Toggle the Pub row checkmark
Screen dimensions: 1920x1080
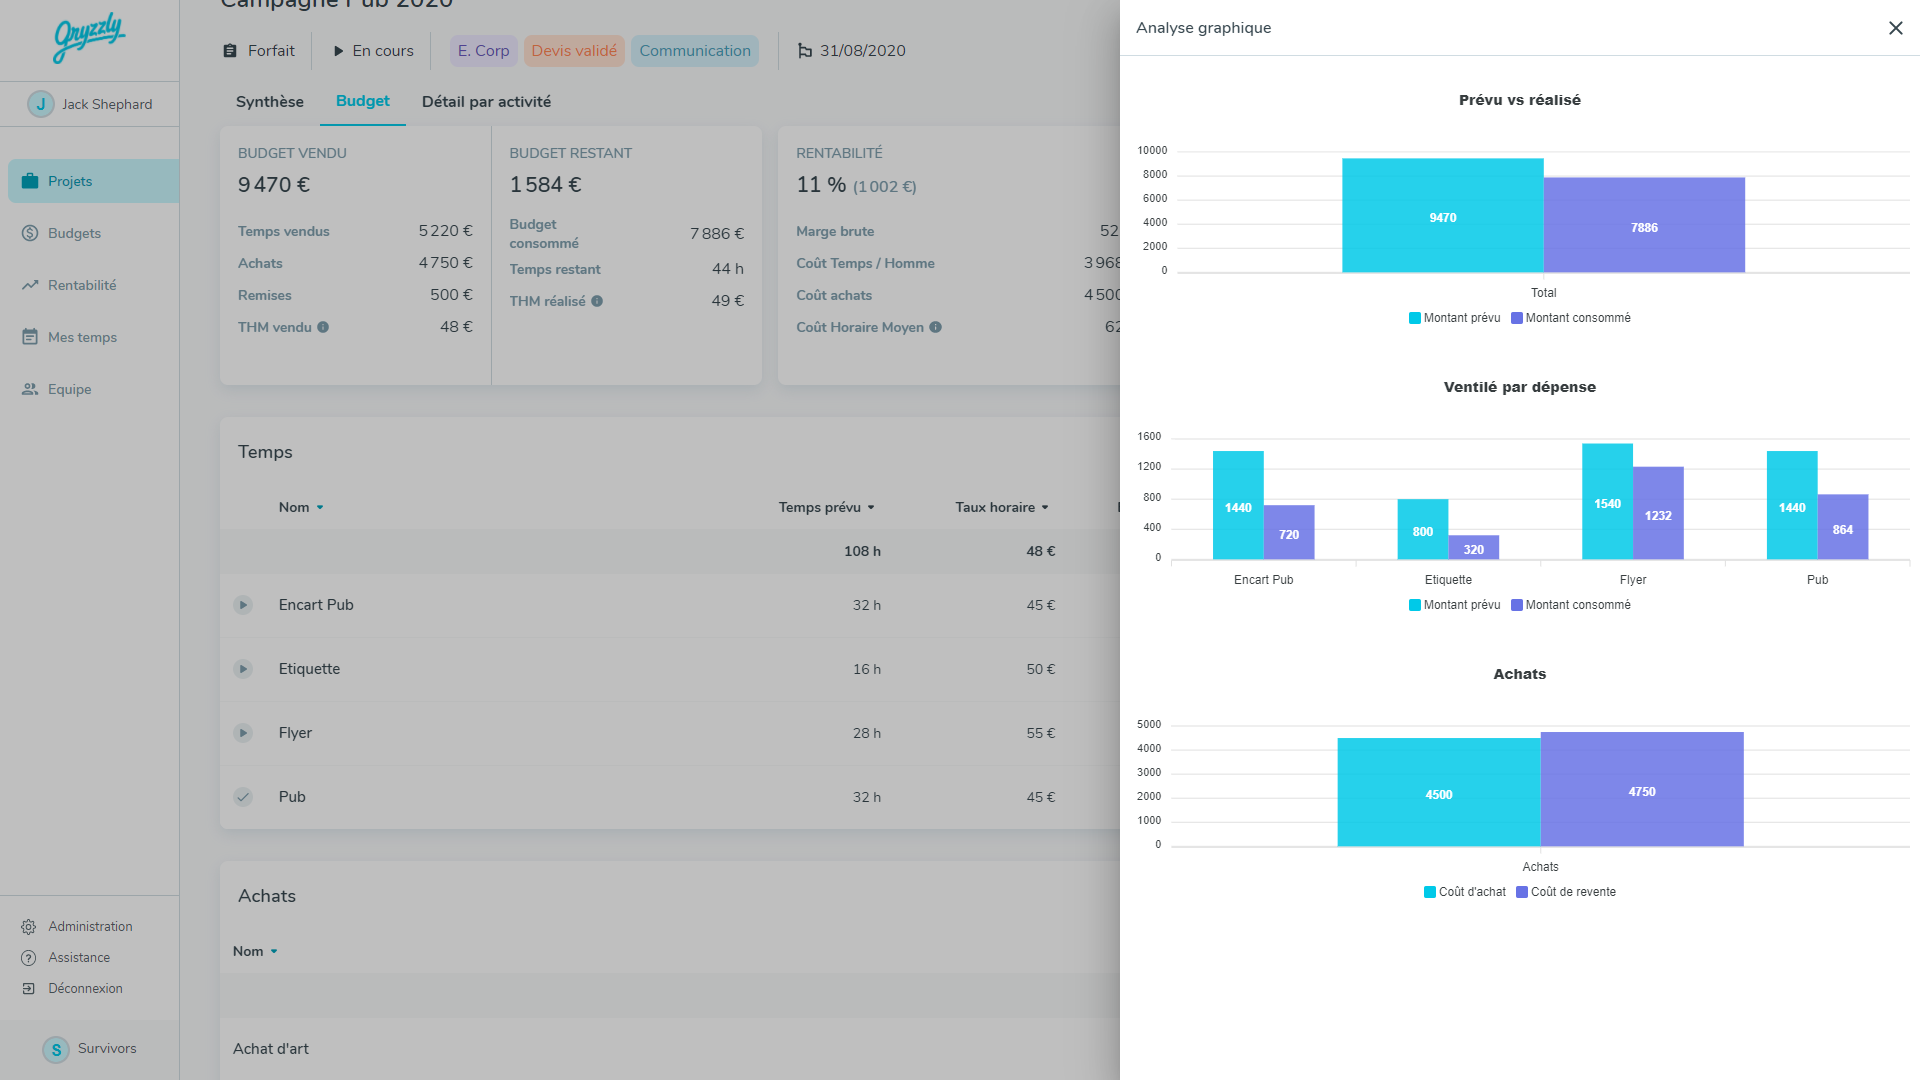coord(243,797)
